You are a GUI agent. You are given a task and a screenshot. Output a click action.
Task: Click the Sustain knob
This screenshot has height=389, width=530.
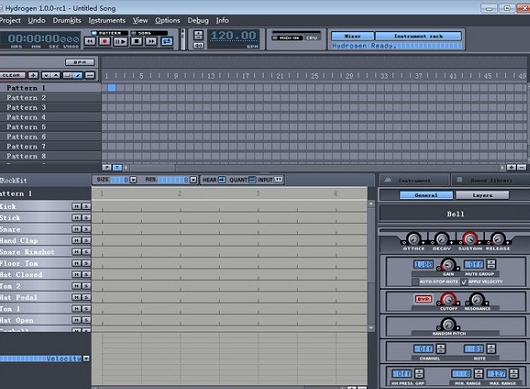point(470,239)
